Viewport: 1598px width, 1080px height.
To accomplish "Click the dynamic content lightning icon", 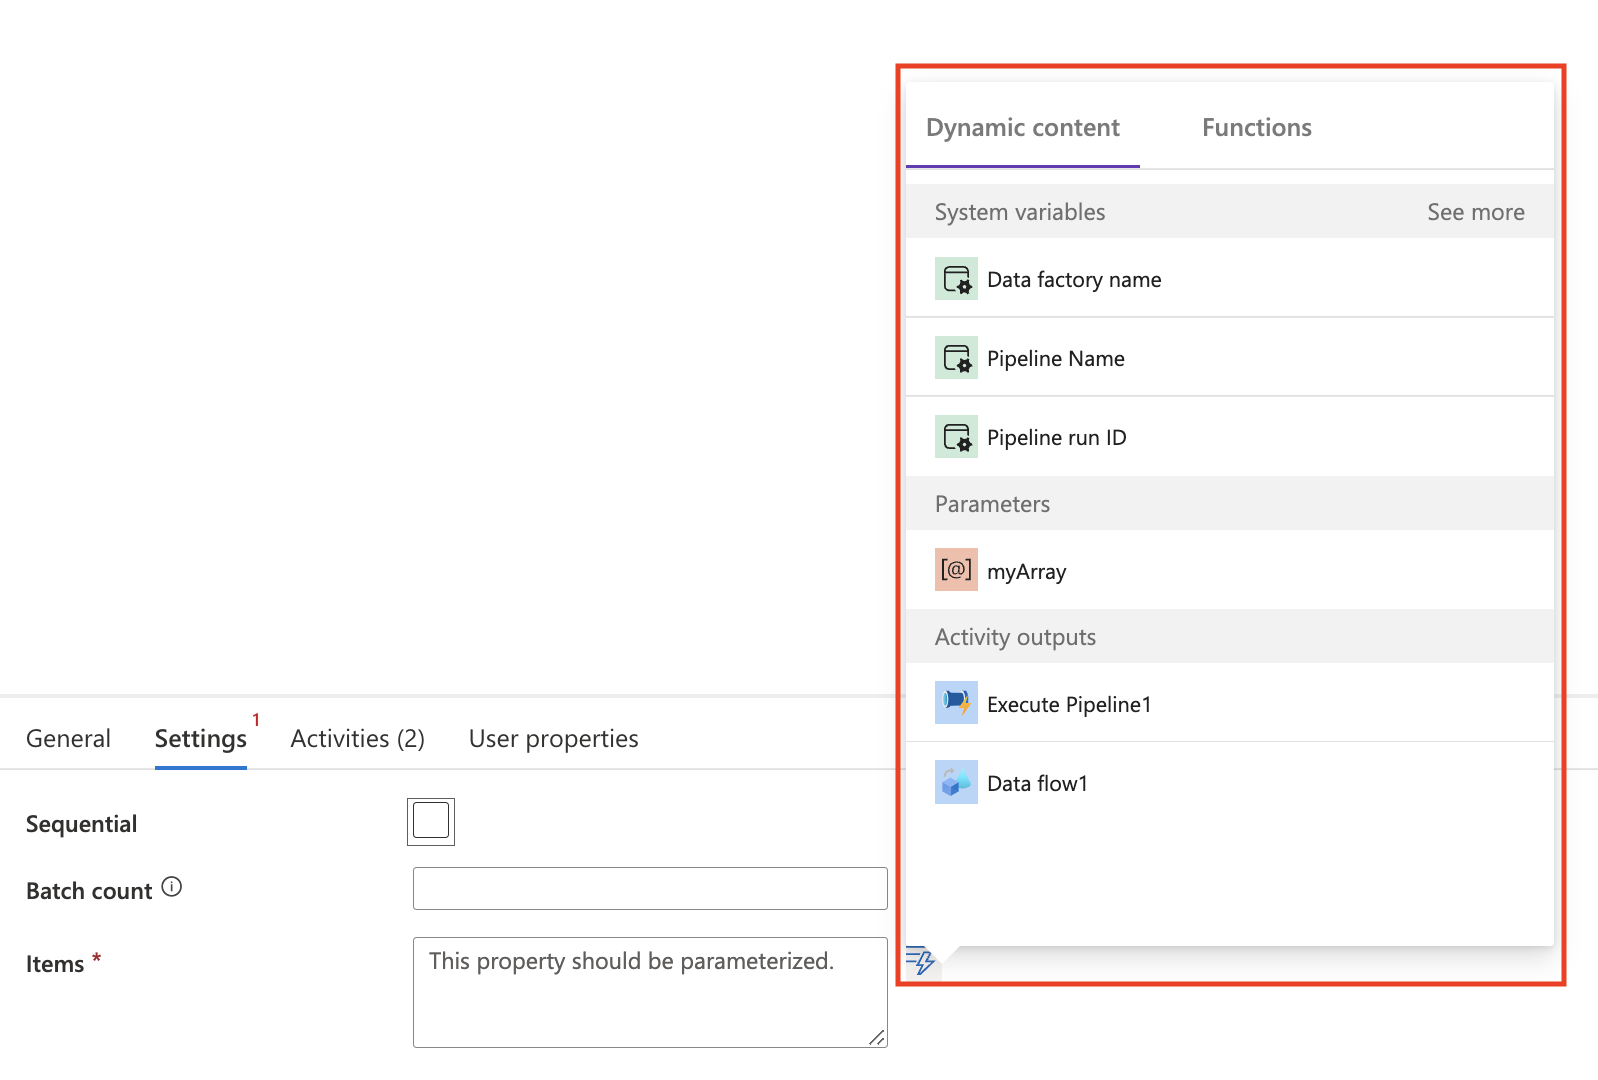I will click(920, 961).
